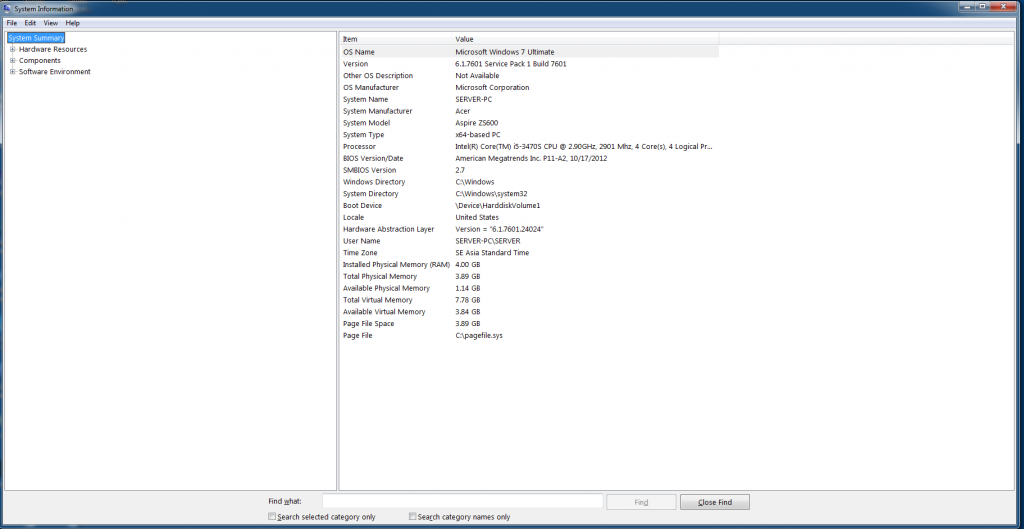Expand the Software Environment tree node
The height and width of the screenshot is (529, 1024).
click(12, 72)
